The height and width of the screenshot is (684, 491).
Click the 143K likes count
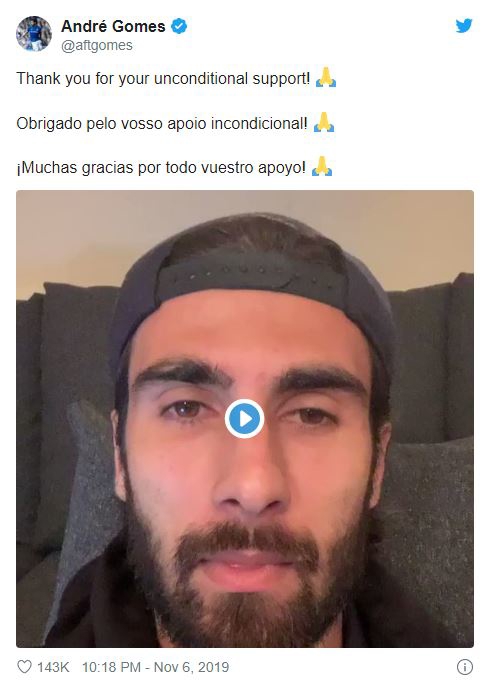(53, 667)
